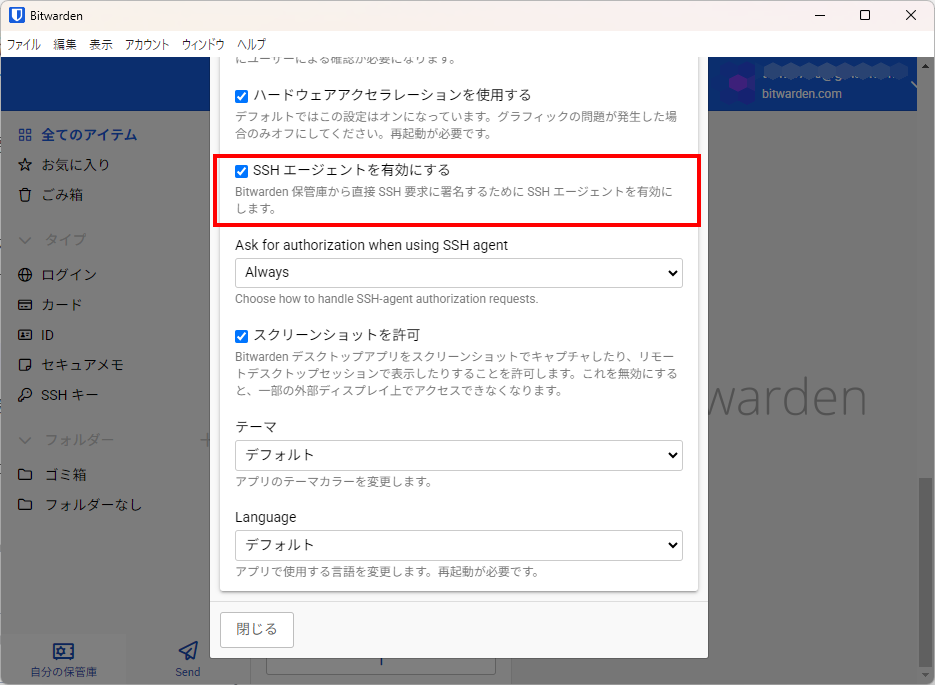Click the 自分の保管庫 vault icon
Screen dimensions: 935x685
click(x=63, y=651)
